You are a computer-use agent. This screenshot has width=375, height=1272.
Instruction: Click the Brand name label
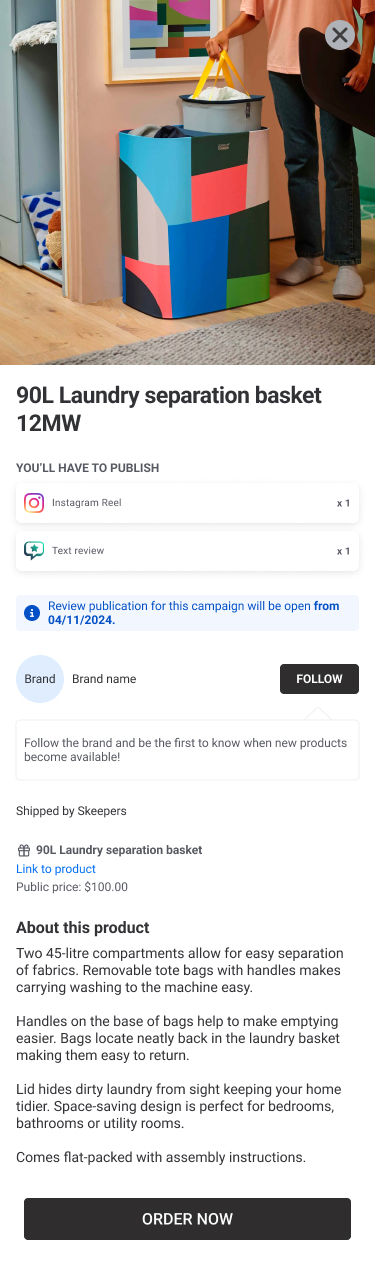(104, 679)
